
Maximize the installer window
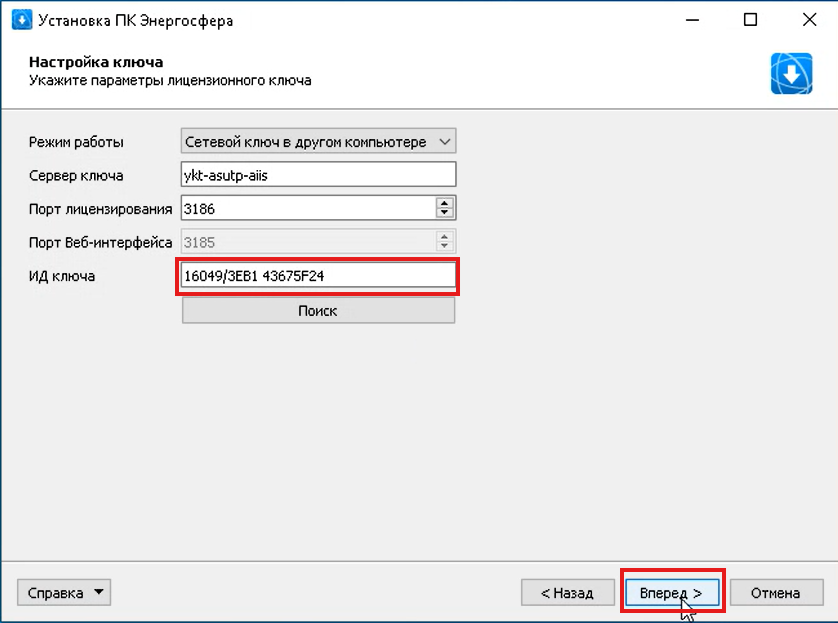750,20
